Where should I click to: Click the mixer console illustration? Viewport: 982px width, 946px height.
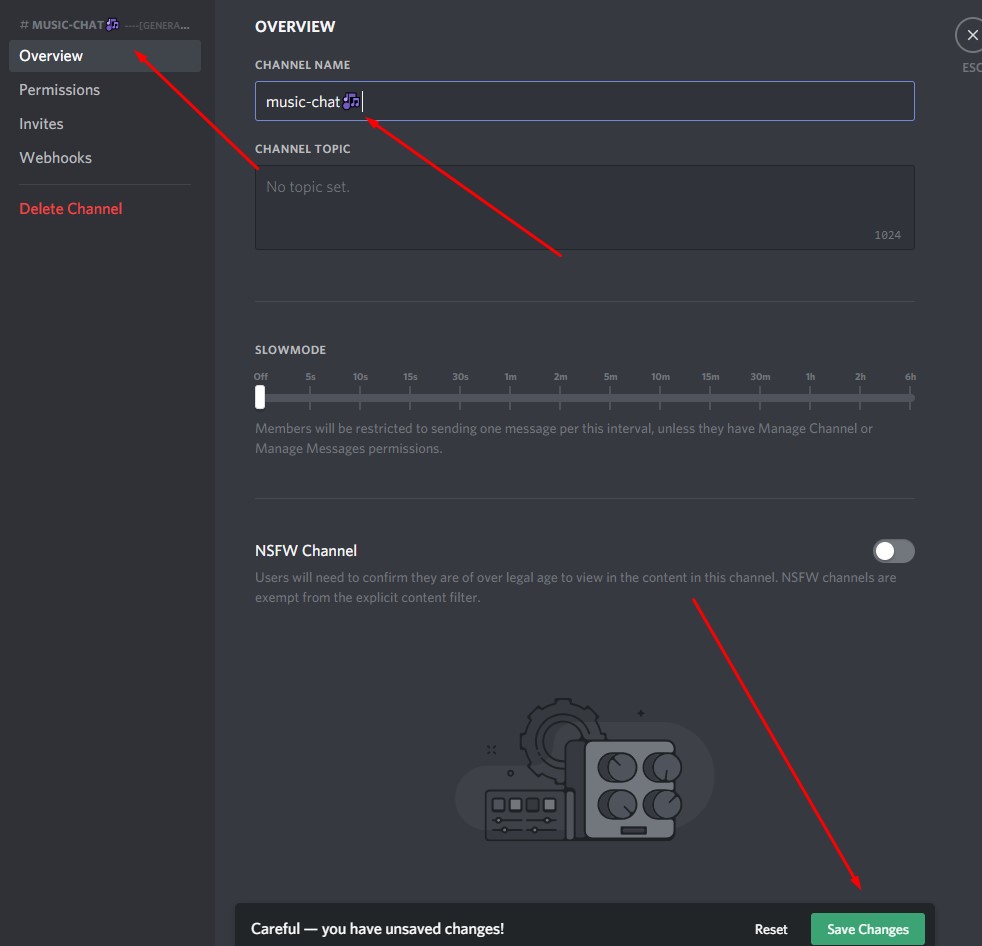click(x=584, y=770)
